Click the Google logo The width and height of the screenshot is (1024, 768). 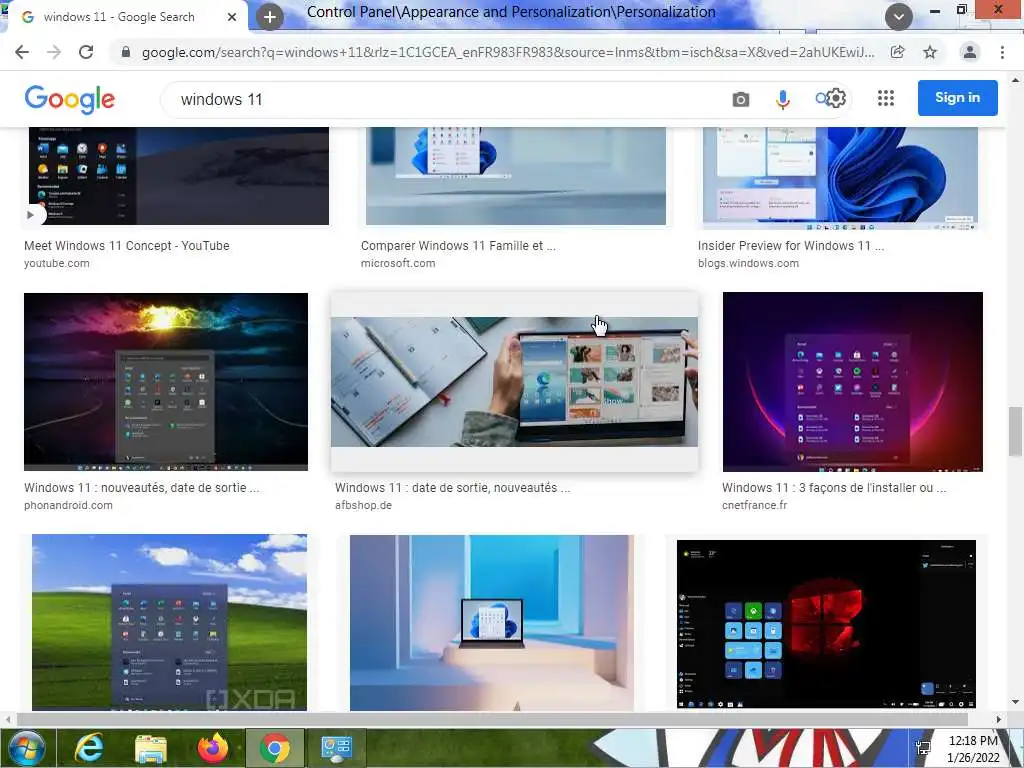(70, 99)
